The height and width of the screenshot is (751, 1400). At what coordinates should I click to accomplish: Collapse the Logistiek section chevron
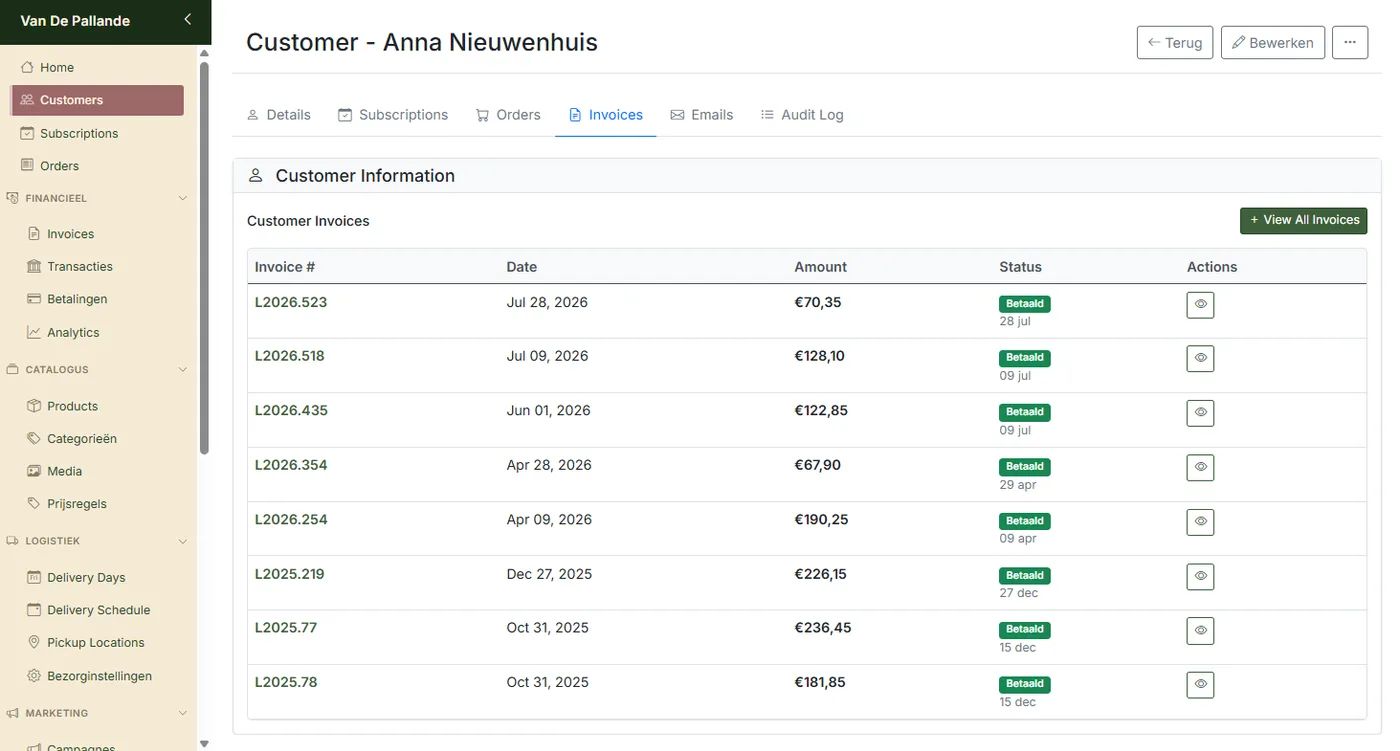[182, 541]
